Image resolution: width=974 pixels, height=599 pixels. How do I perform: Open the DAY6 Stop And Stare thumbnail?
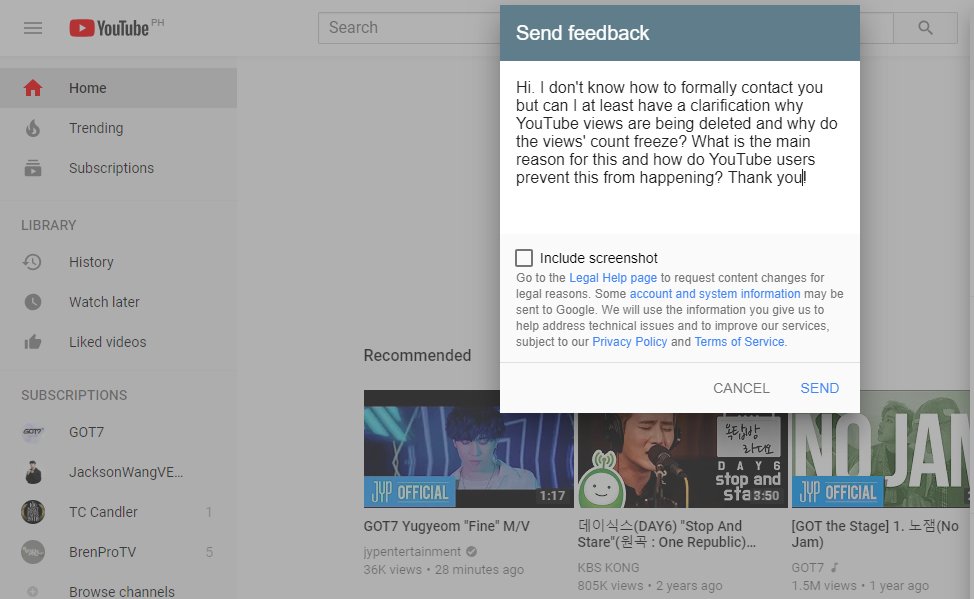tap(682, 460)
